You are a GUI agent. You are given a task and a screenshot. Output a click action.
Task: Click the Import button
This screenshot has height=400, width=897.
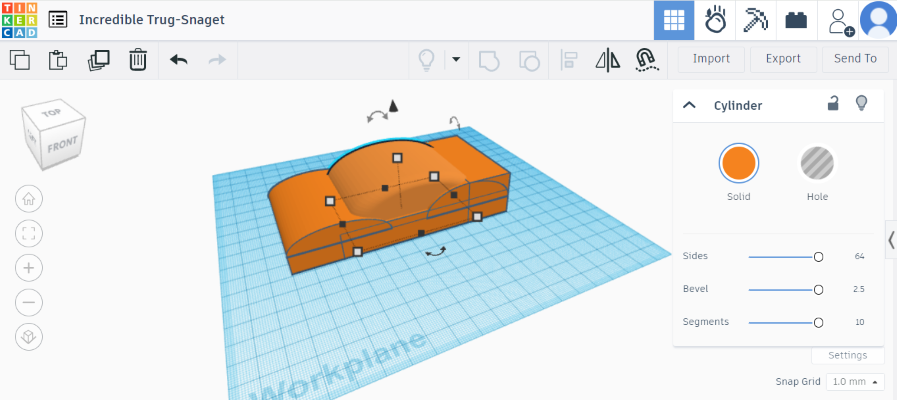click(x=711, y=59)
